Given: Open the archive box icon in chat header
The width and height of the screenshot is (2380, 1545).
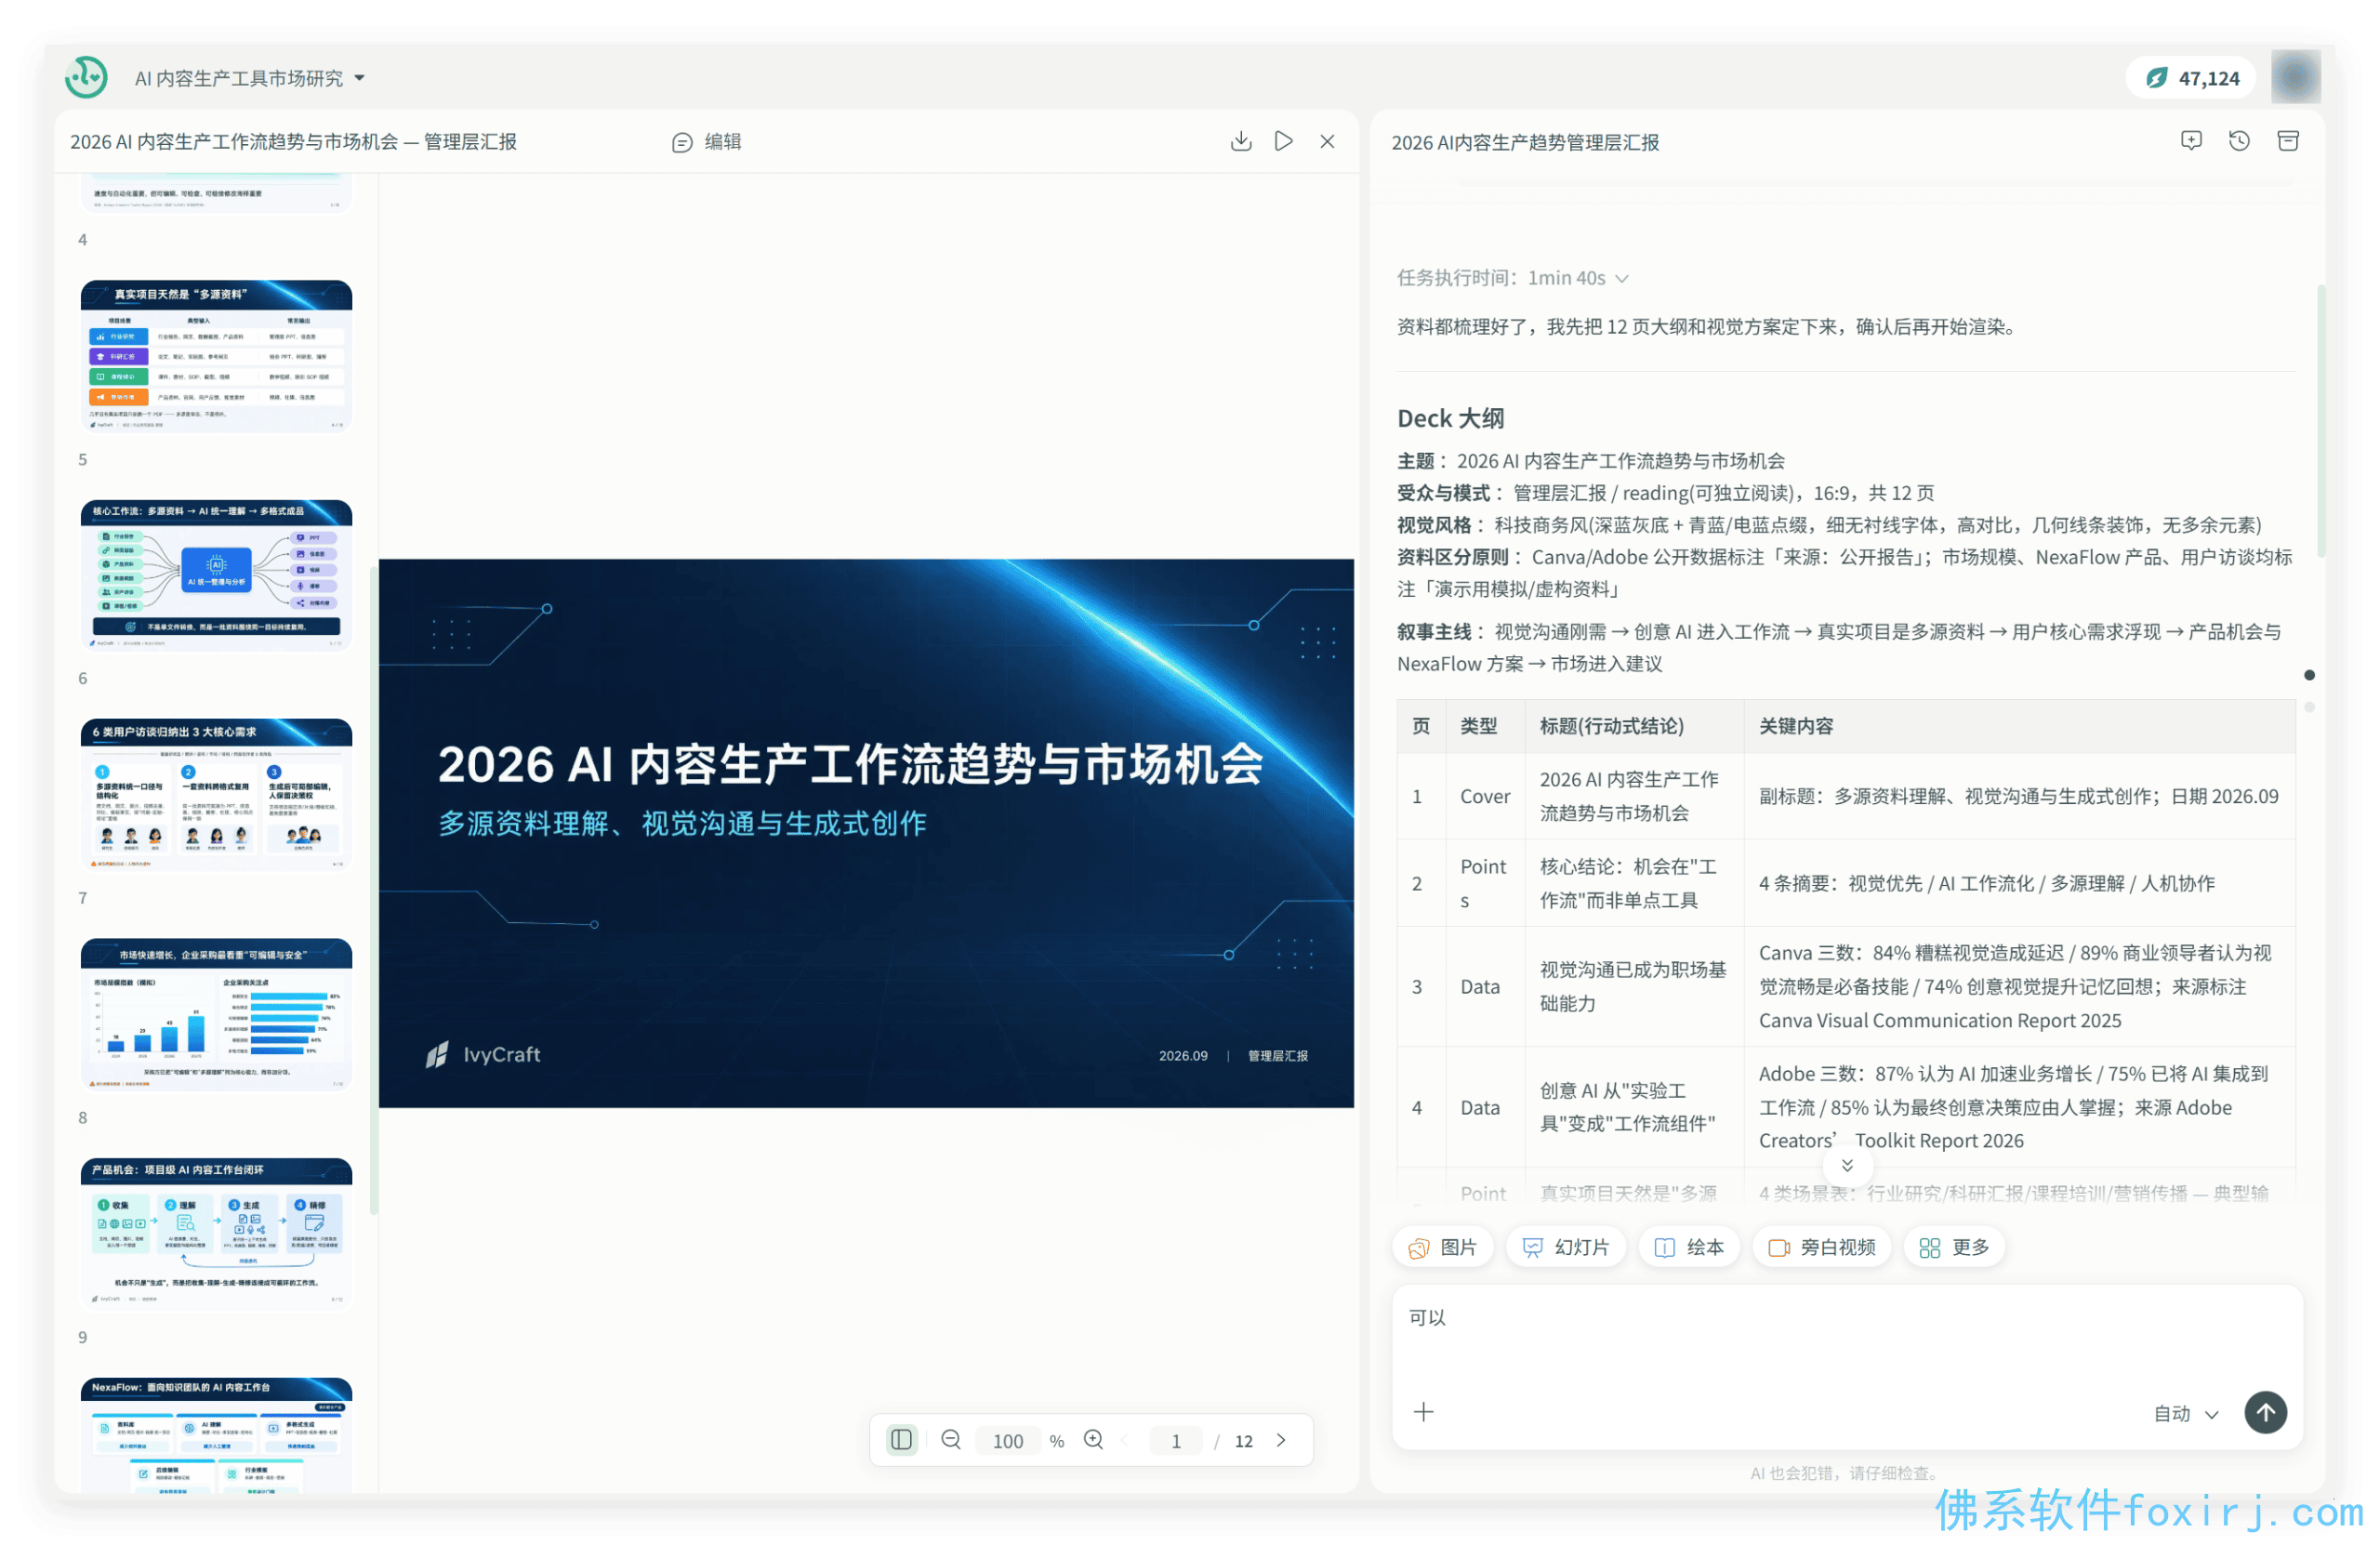Looking at the screenshot, I should (x=2288, y=141).
